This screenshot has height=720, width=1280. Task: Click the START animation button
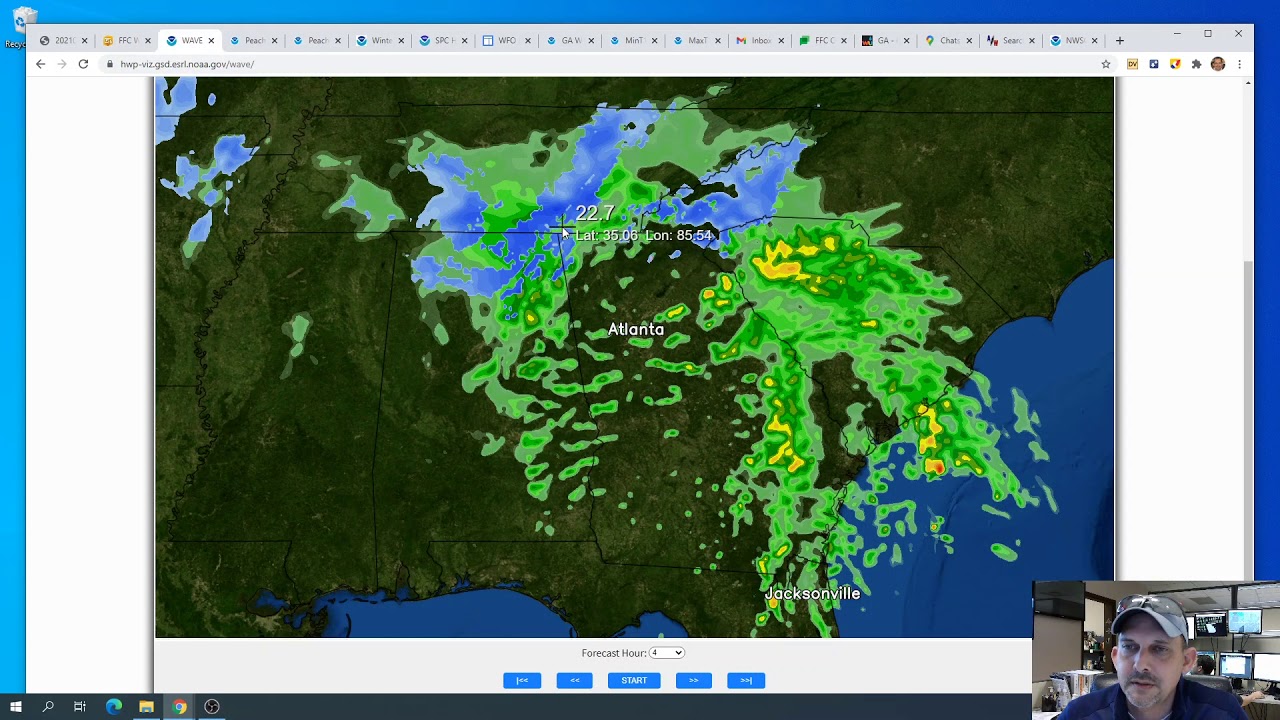[x=634, y=680]
